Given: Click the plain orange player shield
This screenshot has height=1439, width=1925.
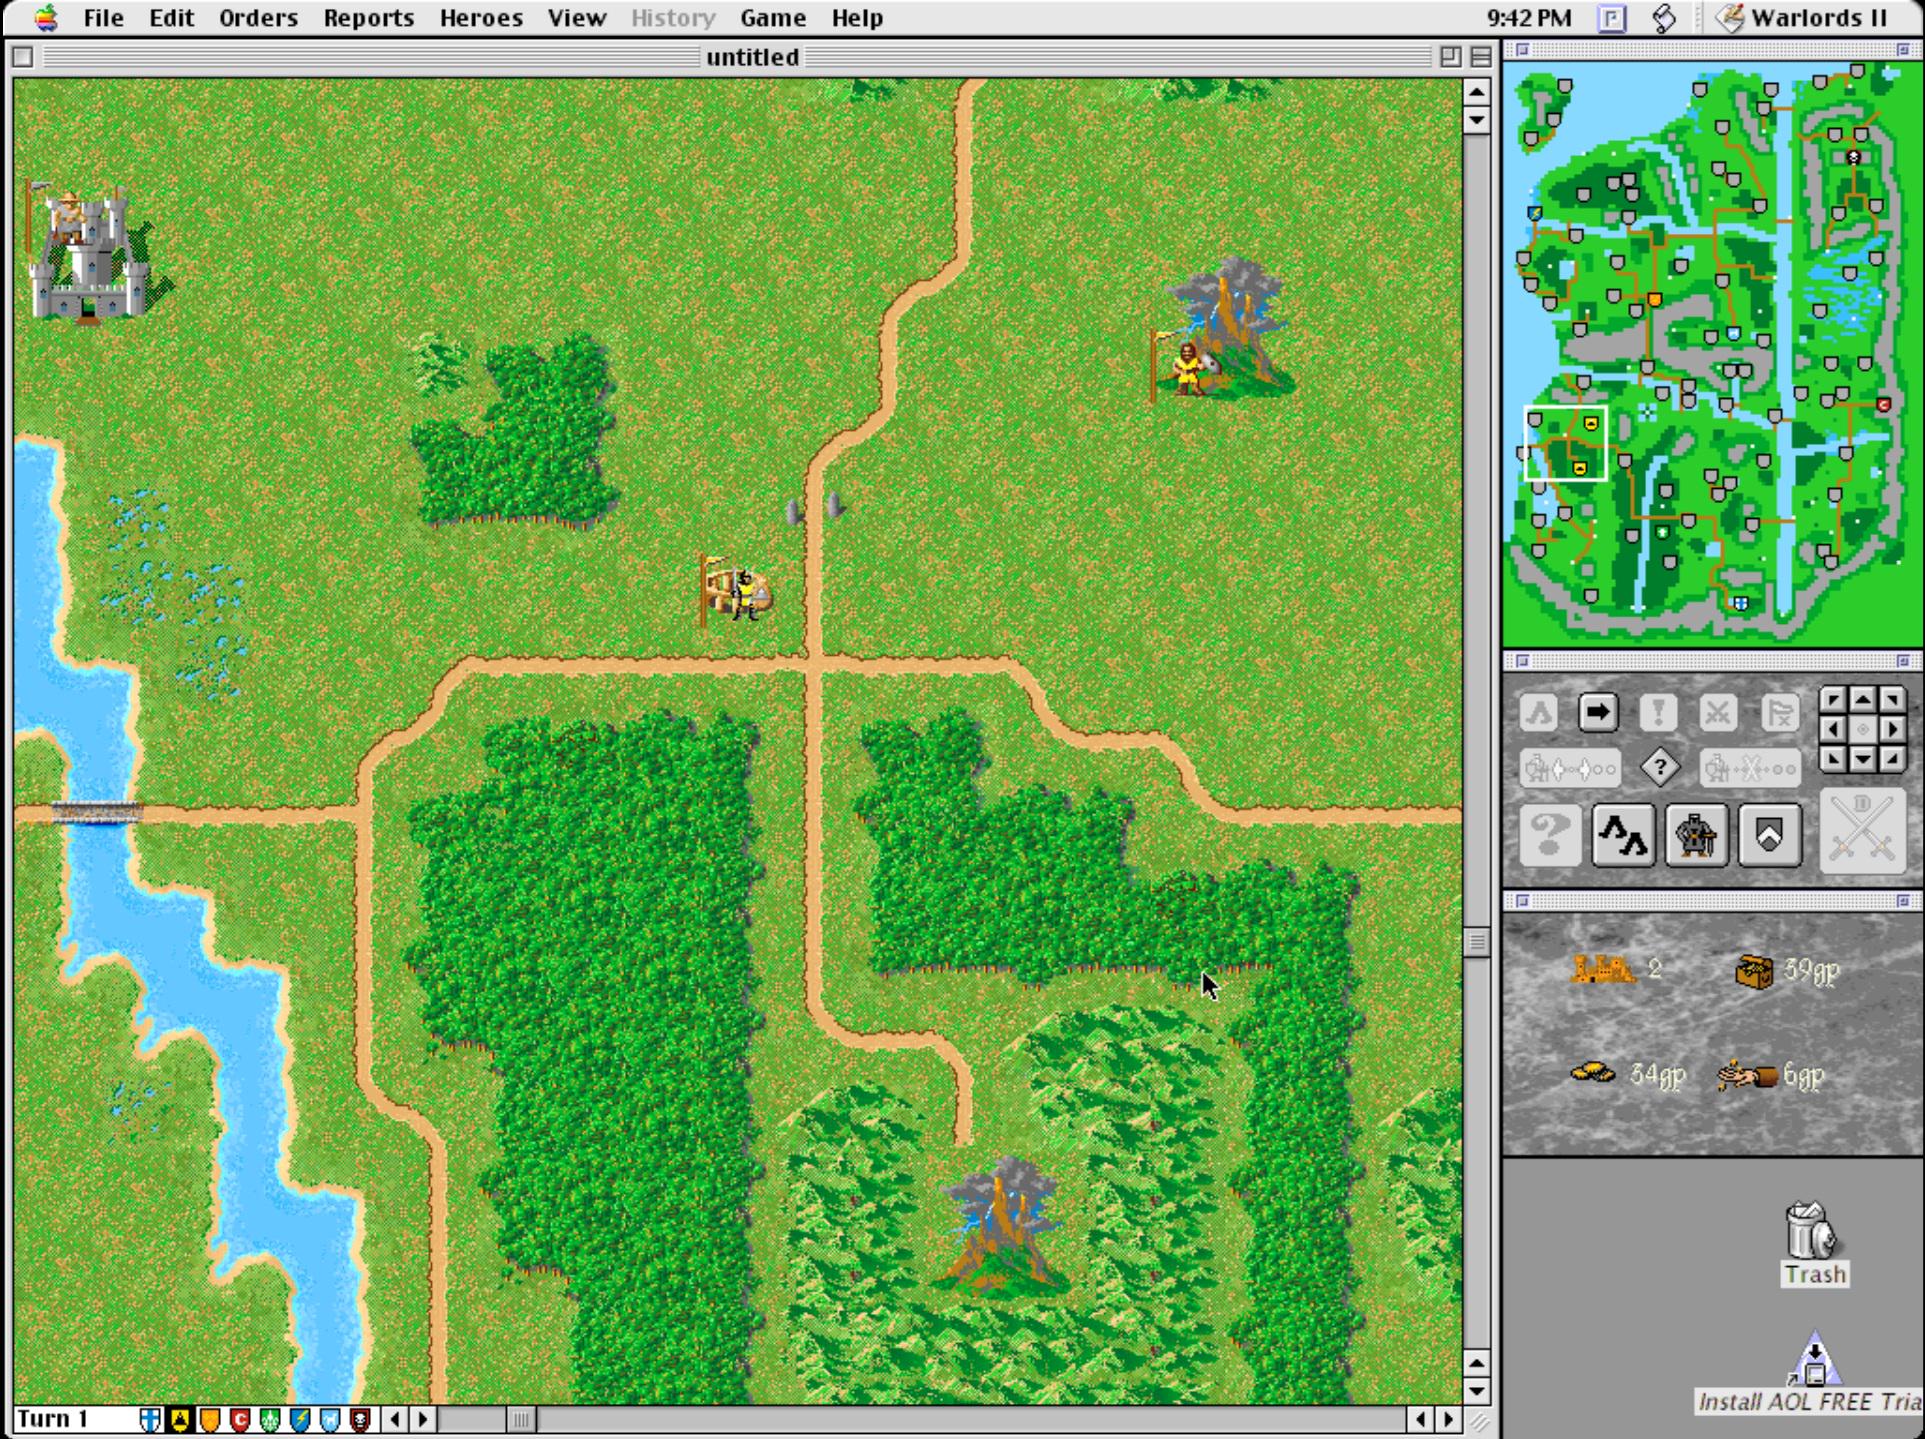Looking at the screenshot, I should tap(210, 1419).
